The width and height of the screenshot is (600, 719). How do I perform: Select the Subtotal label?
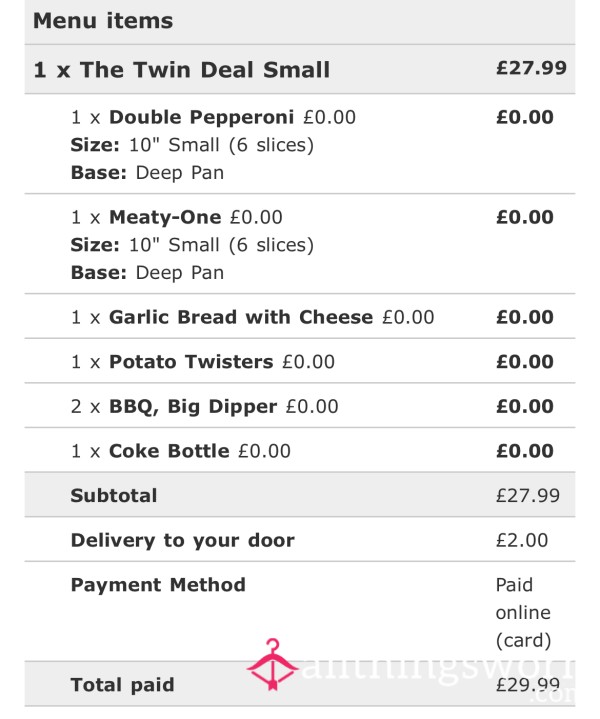coord(114,495)
